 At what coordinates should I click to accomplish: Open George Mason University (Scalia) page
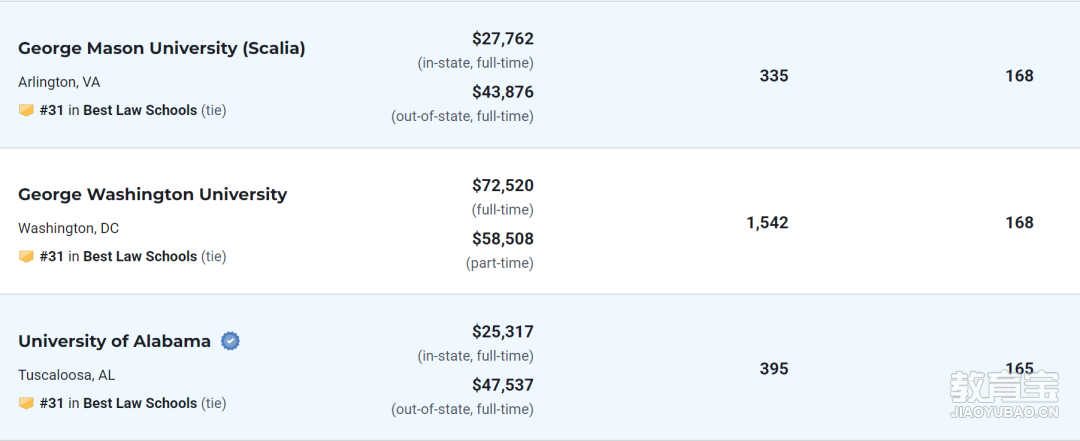[162, 48]
